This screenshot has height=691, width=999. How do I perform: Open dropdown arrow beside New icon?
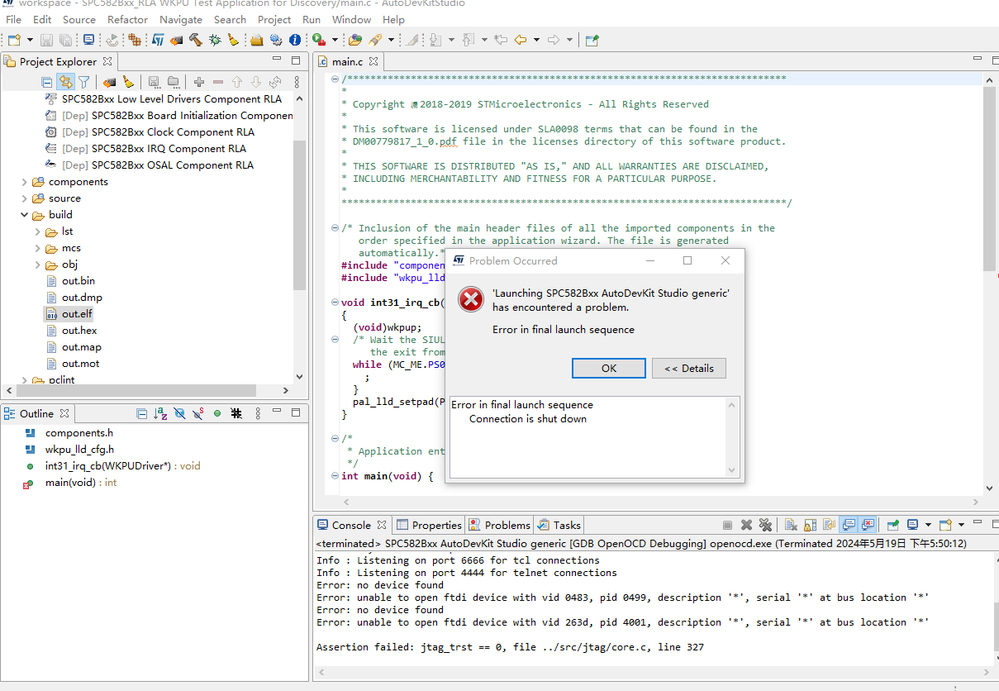tap(30, 40)
